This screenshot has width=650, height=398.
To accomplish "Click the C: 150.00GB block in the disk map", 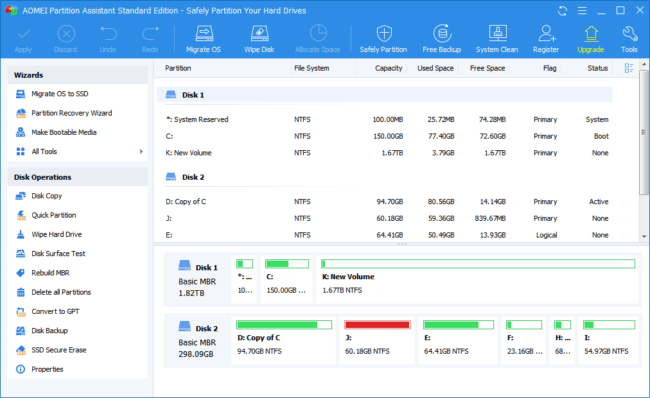I will coord(286,280).
